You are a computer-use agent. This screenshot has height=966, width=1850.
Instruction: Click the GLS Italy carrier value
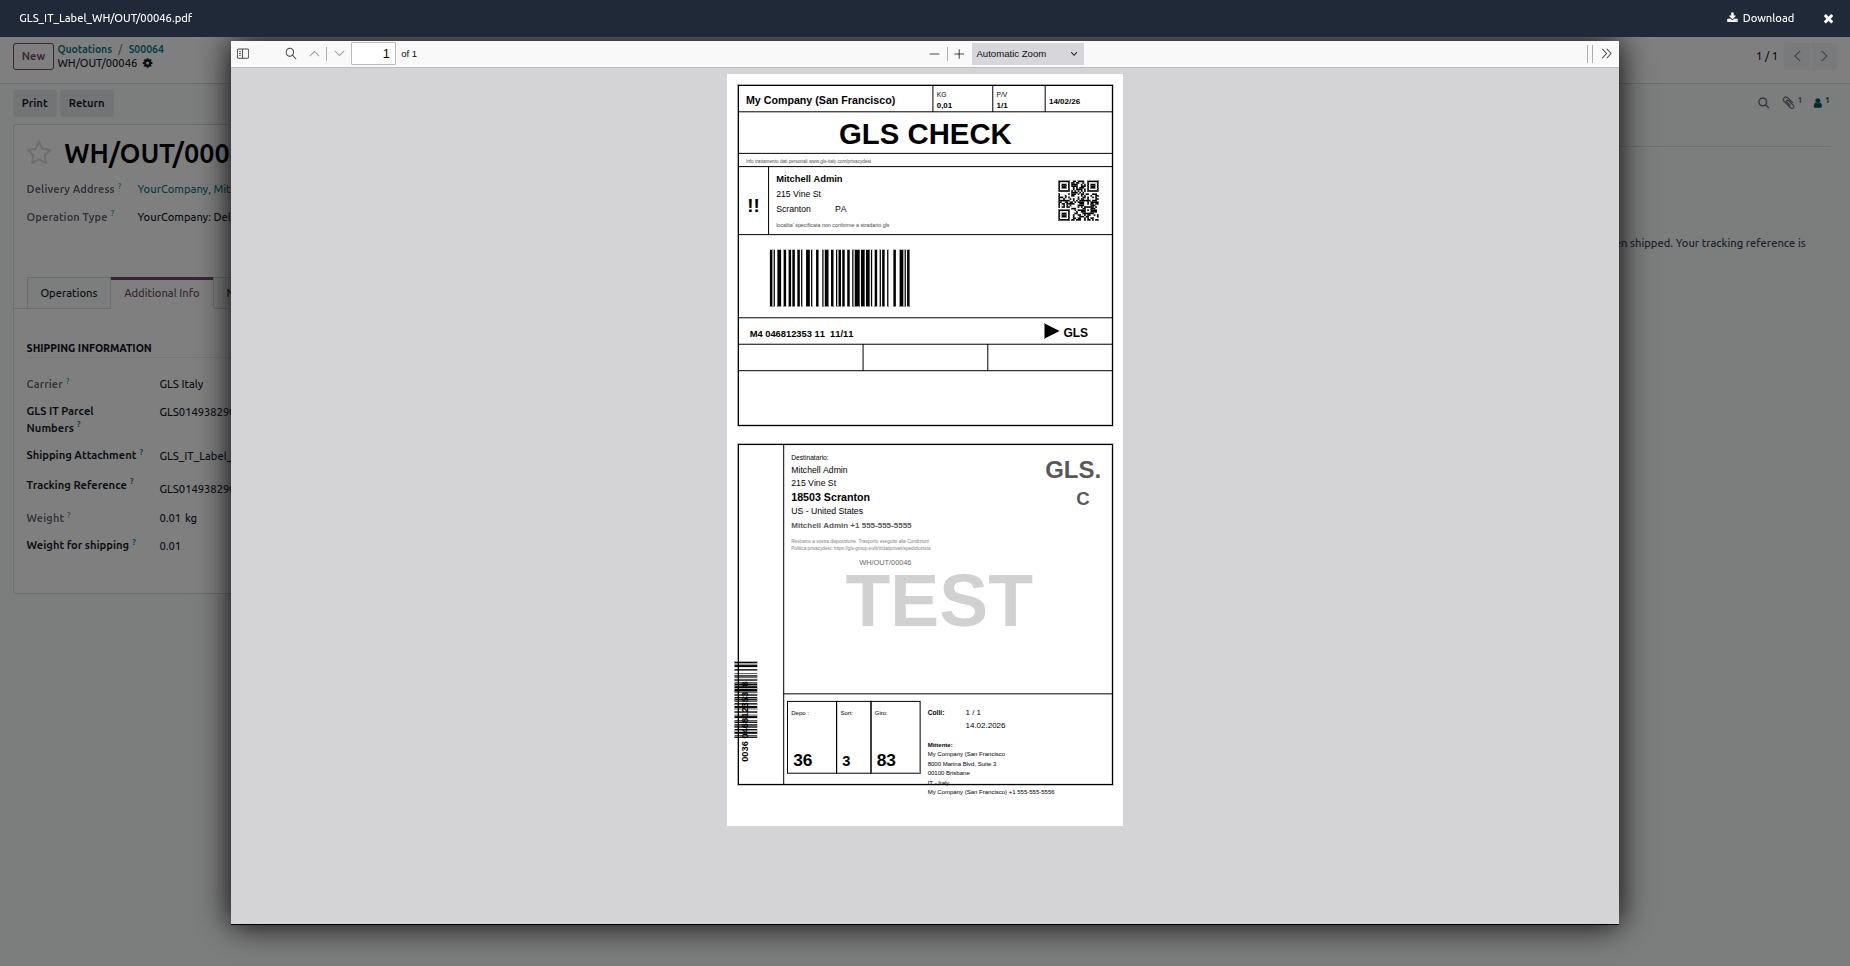pyautogui.click(x=182, y=384)
